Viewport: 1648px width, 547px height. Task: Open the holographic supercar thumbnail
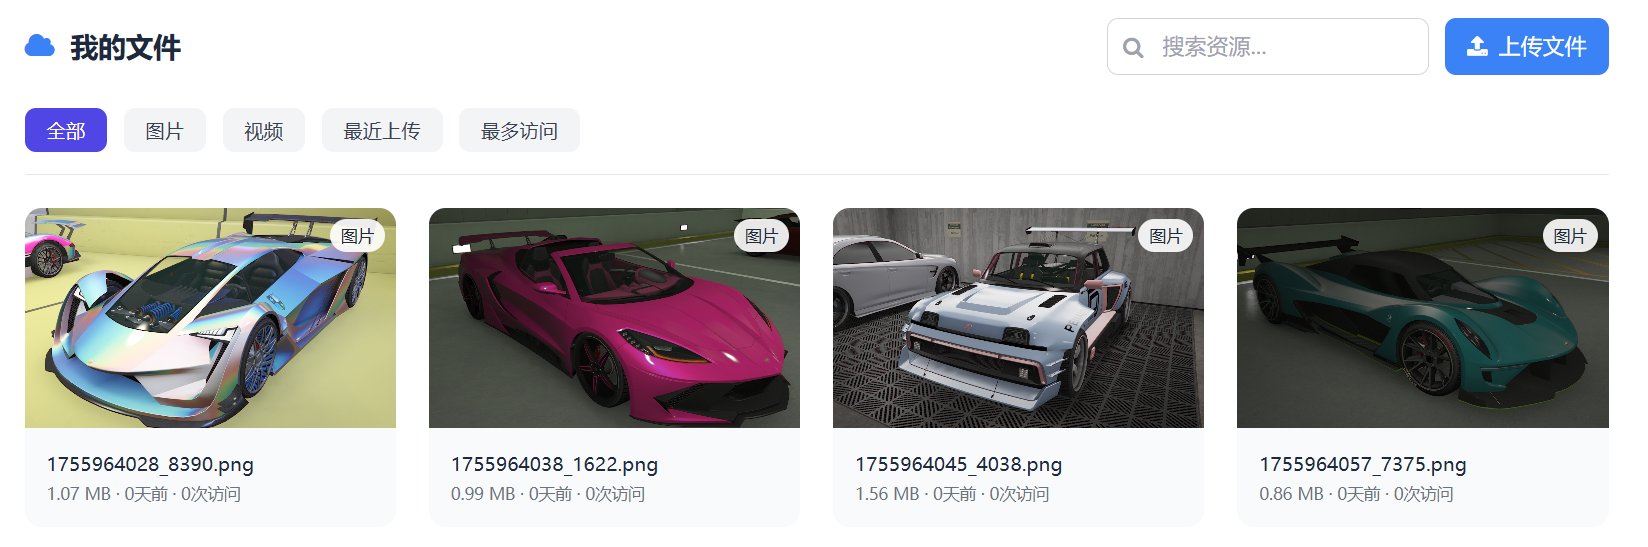210,318
